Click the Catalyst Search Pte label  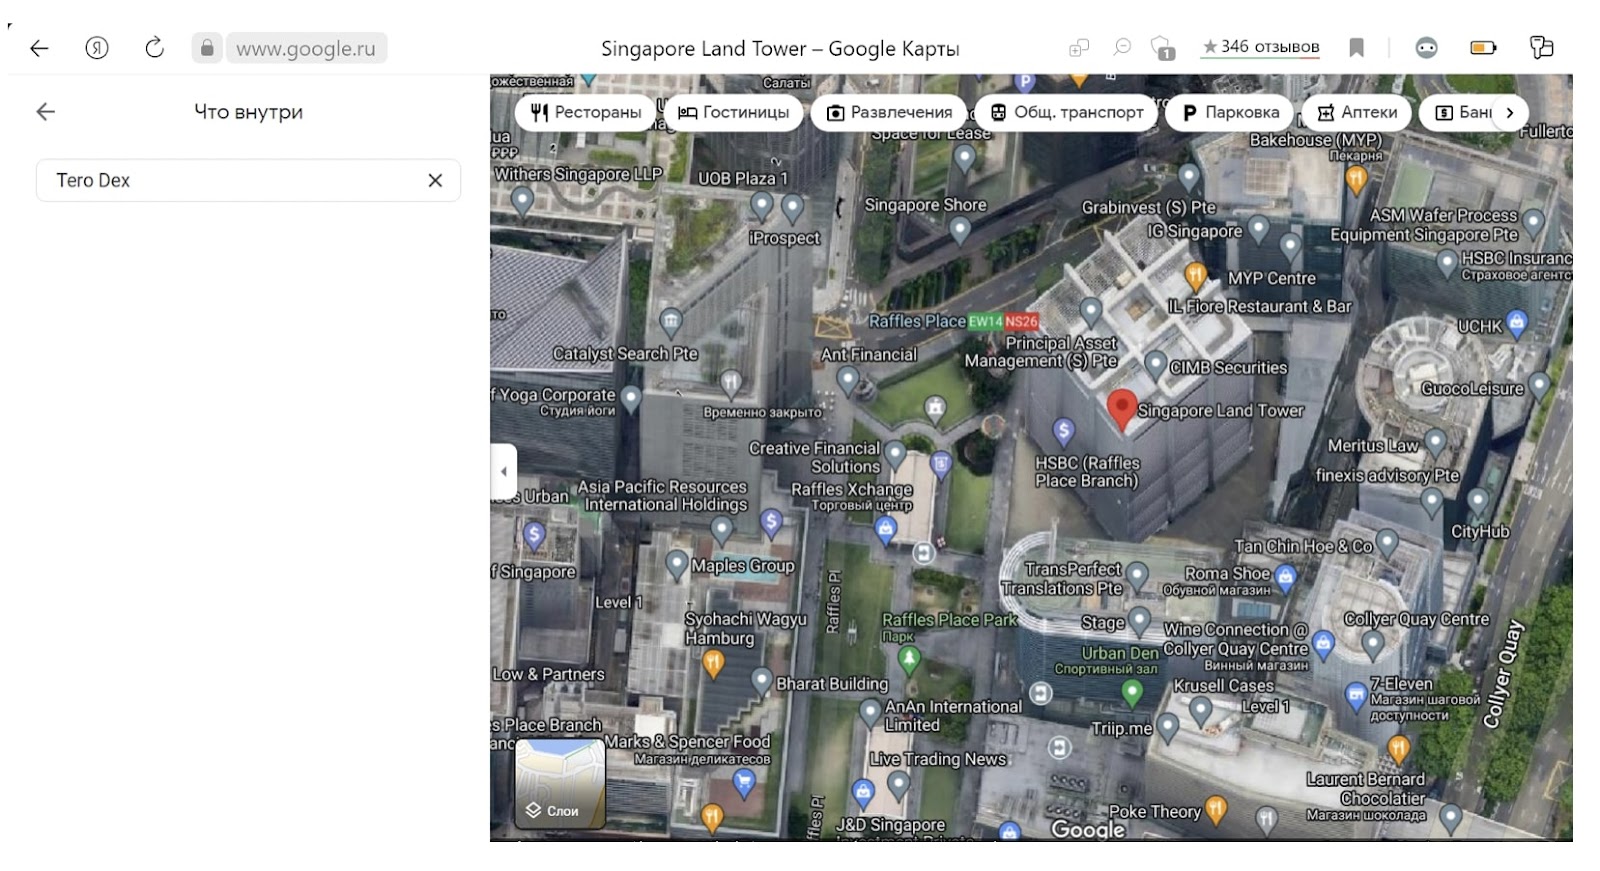coord(625,354)
